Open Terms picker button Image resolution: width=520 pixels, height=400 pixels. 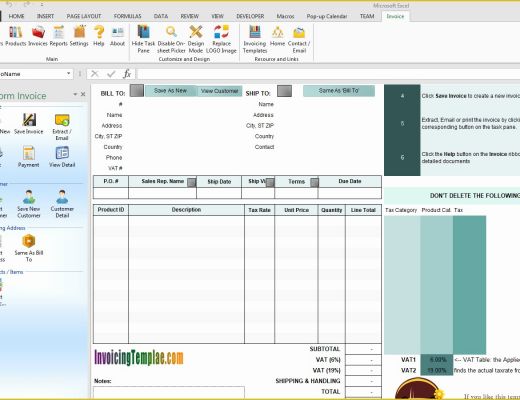point(314,182)
